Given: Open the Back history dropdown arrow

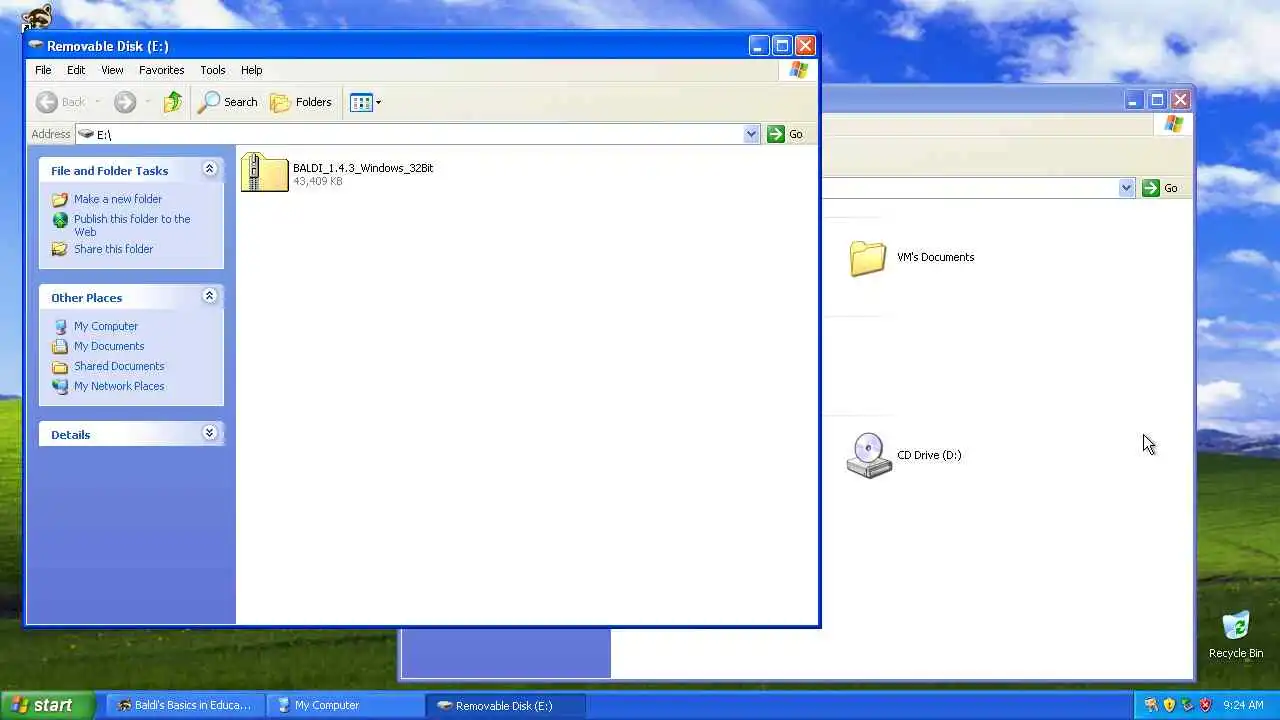Looking at the screenshot, I should 97,102.
